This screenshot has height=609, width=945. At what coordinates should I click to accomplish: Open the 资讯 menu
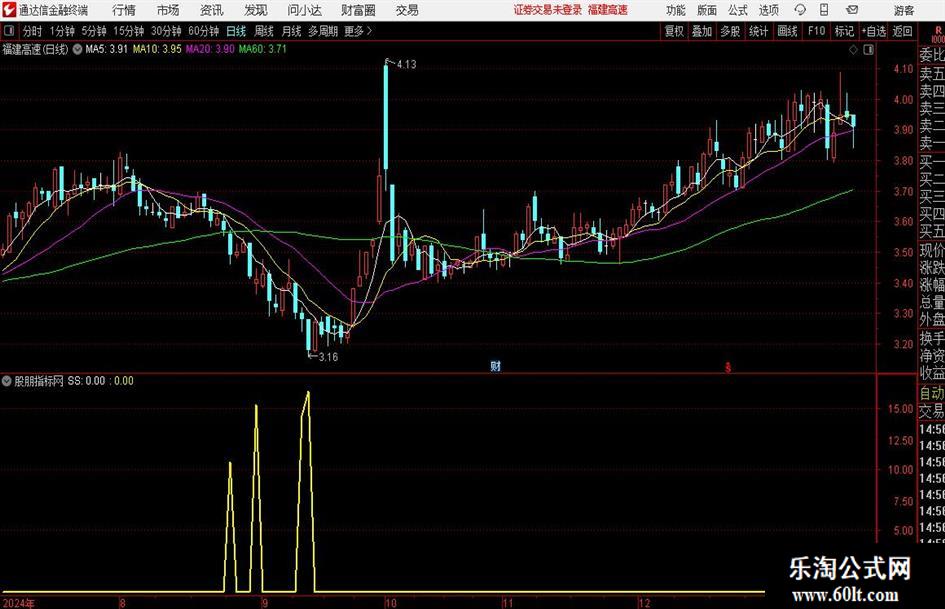point(212,10)
